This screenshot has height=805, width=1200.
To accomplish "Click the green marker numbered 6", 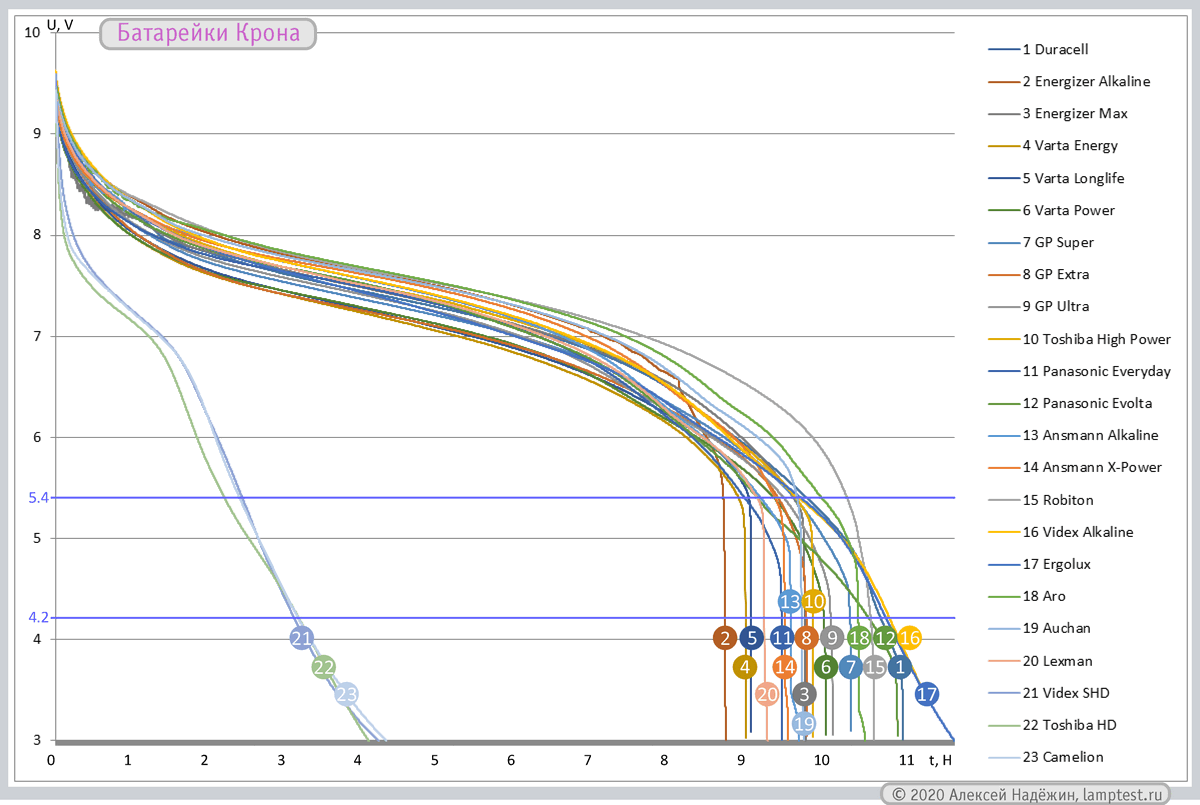I will pyautogui.click(x=826, y=667).
